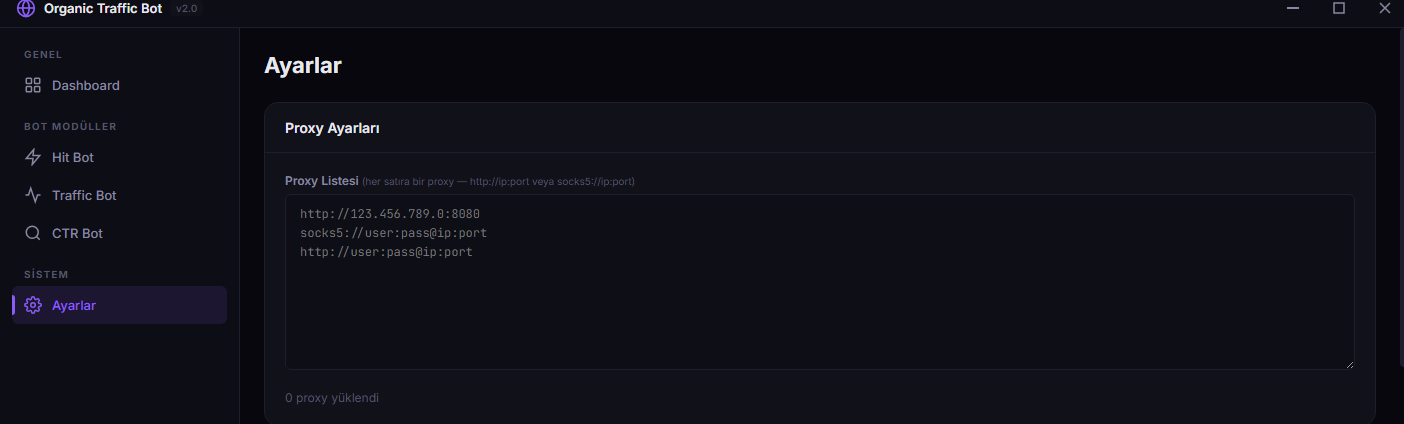The width and height of the screenshot is (1404, 424).
Task: Click the Traffic Bot pulse icon
Action: tap(33, 196)
